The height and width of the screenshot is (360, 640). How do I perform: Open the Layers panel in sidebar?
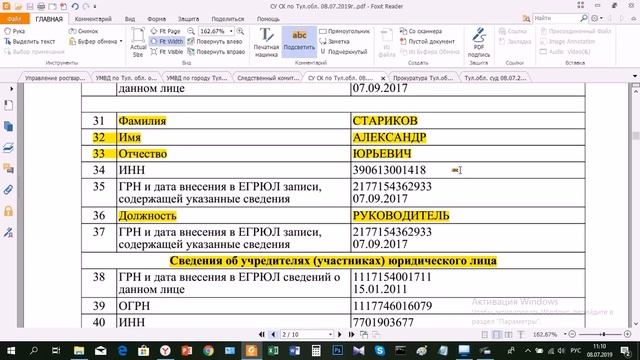(8, 148)
